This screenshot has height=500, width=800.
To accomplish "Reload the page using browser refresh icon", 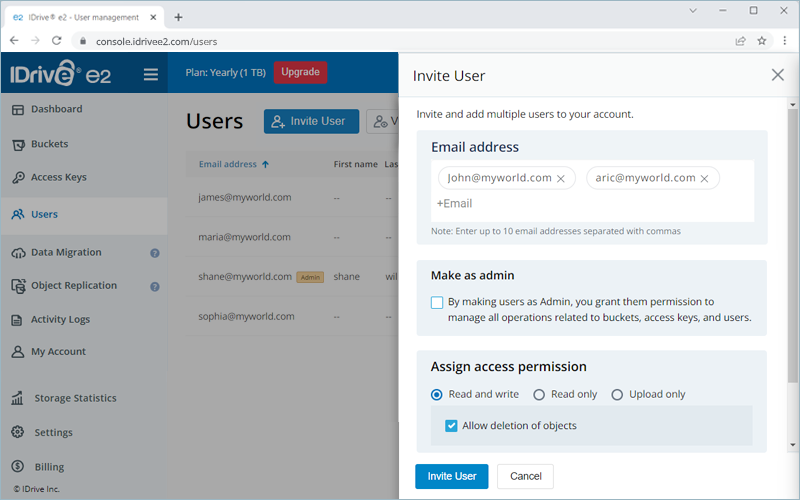I will (x=57, y=41).
